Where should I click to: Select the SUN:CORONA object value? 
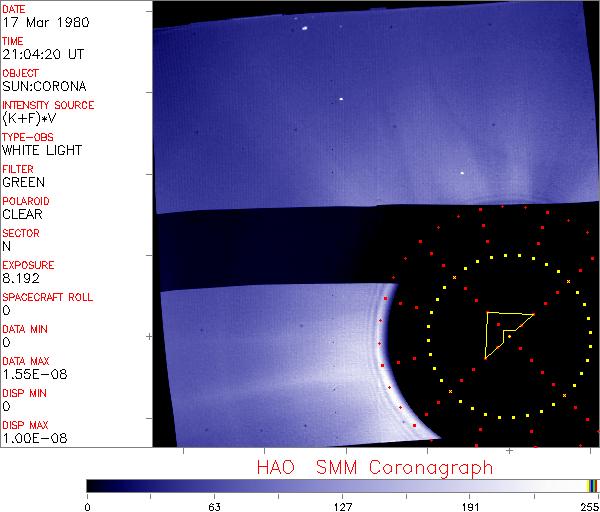pos(44,86)
